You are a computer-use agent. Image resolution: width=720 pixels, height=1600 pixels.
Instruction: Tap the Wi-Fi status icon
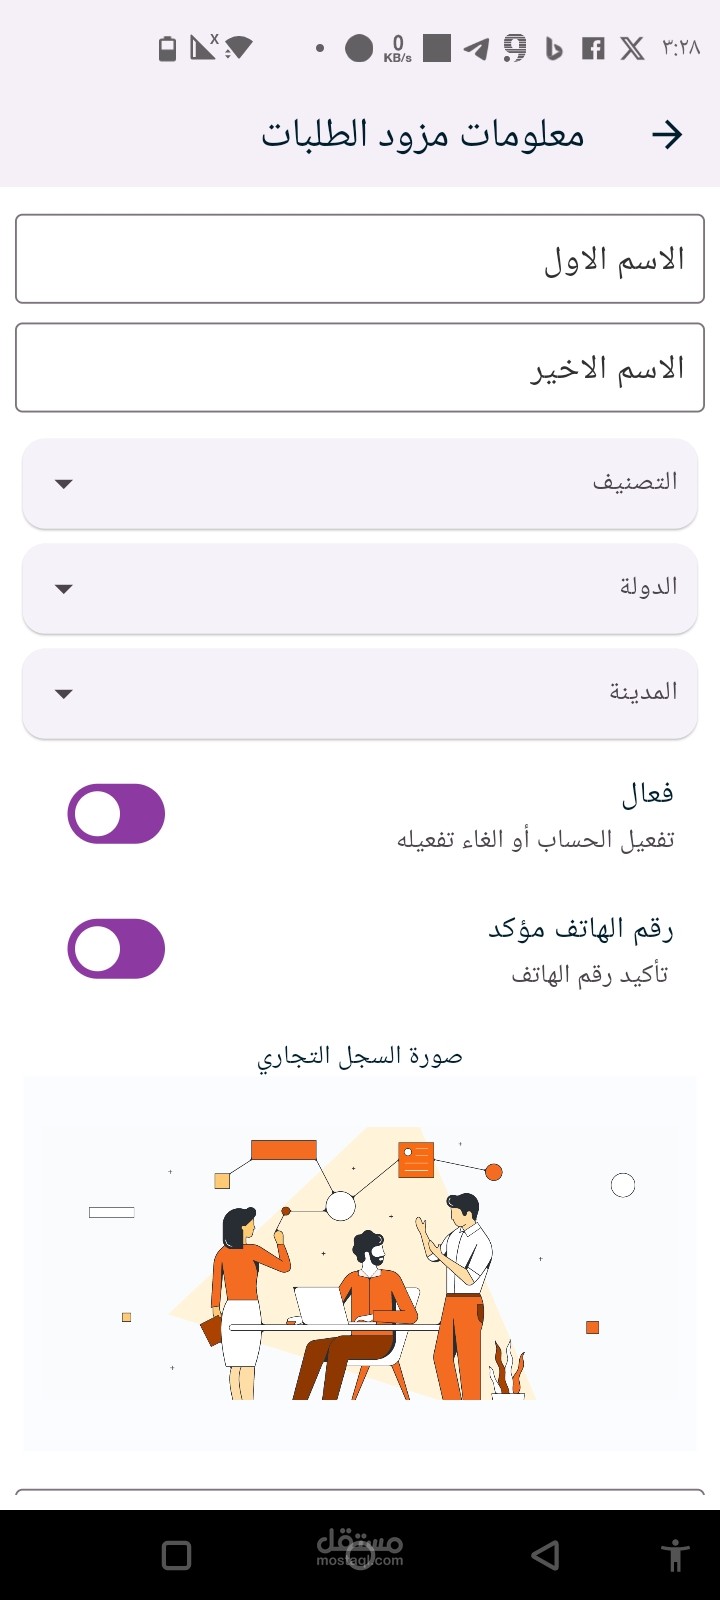click(x=239, y=47)
